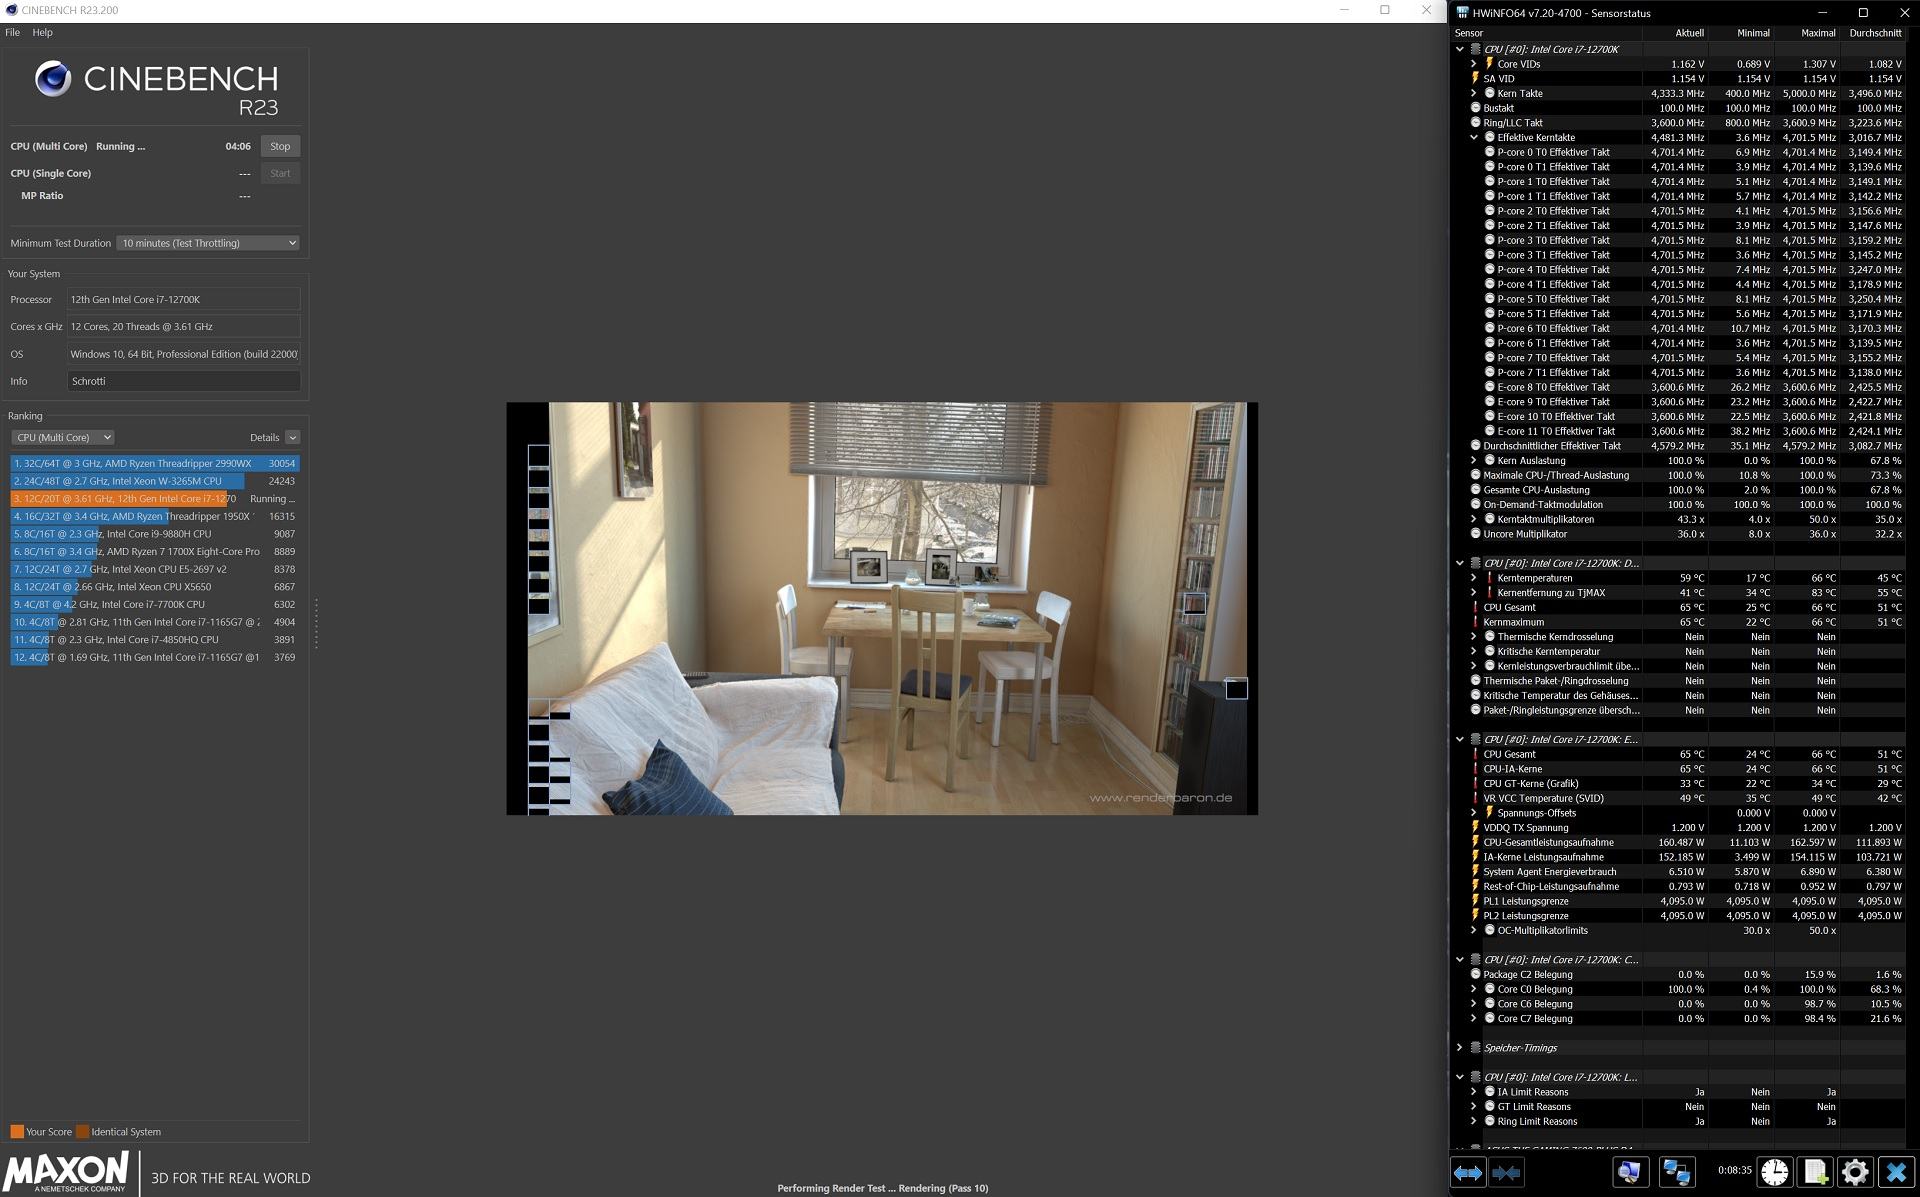Click the blue X close-sensors icon

pyautogui.click(x=1896, y=1172)
